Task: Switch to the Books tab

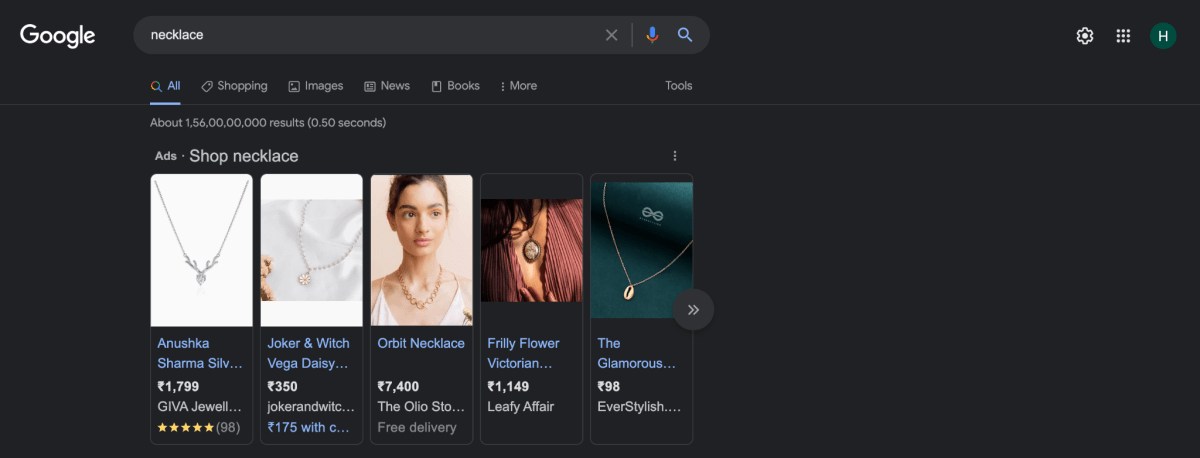Action: coord(456,86)
